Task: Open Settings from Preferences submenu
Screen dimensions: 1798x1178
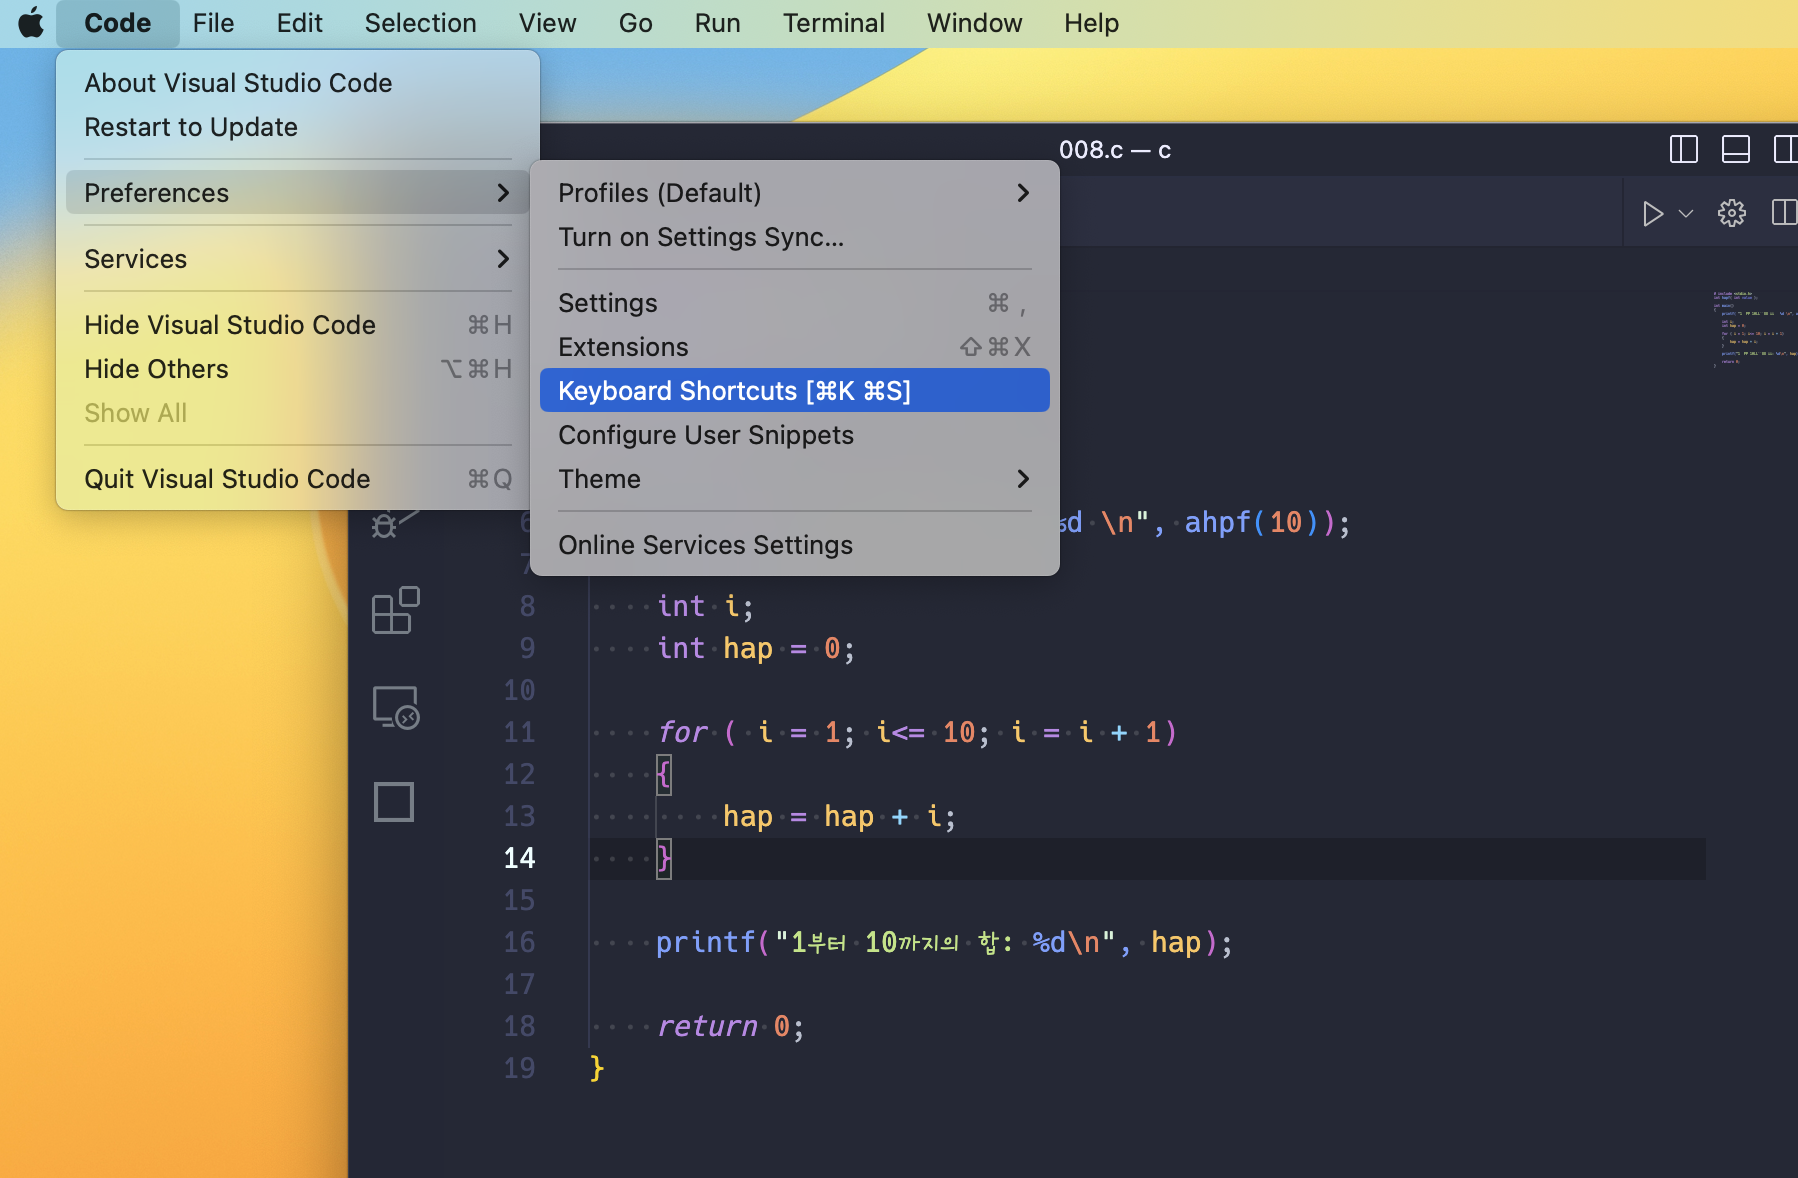Action: (x=794, y=303)
